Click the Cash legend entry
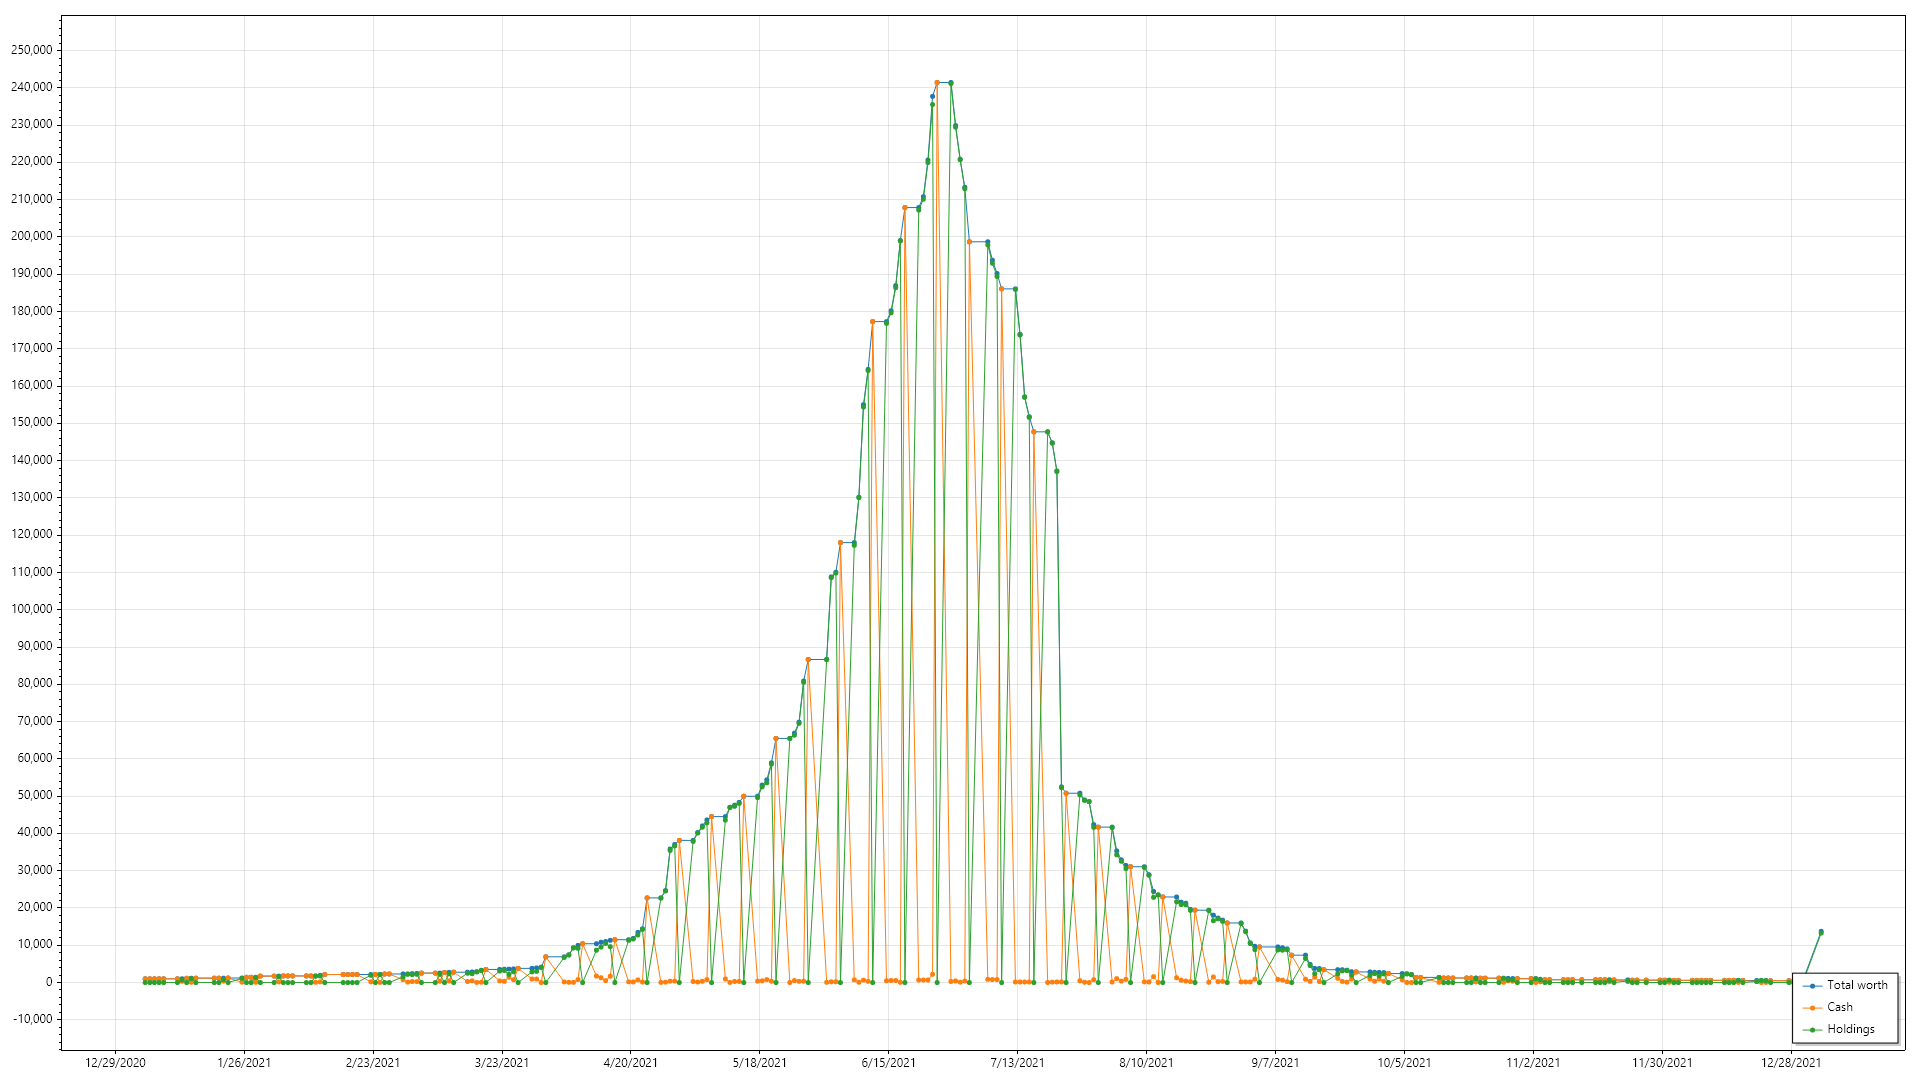1920x1080 pixels. [x=1839, y=1007]
